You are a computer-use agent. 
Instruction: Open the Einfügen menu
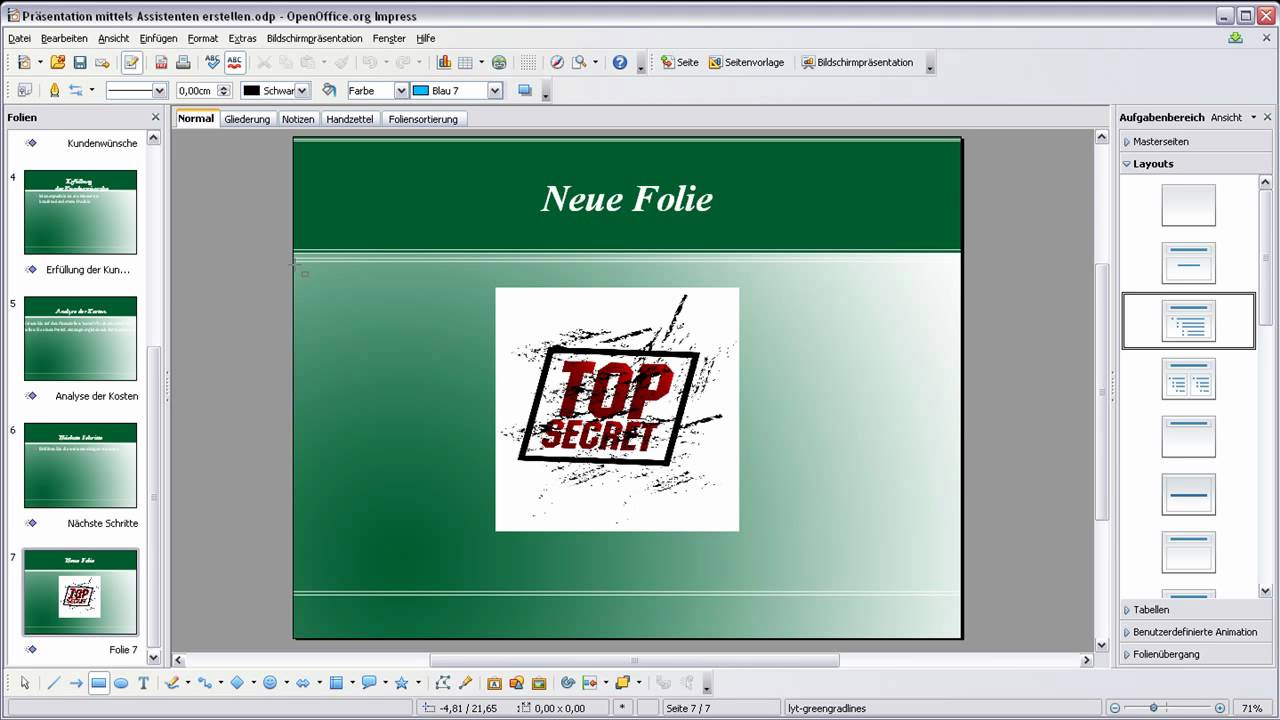click(158, 38)
